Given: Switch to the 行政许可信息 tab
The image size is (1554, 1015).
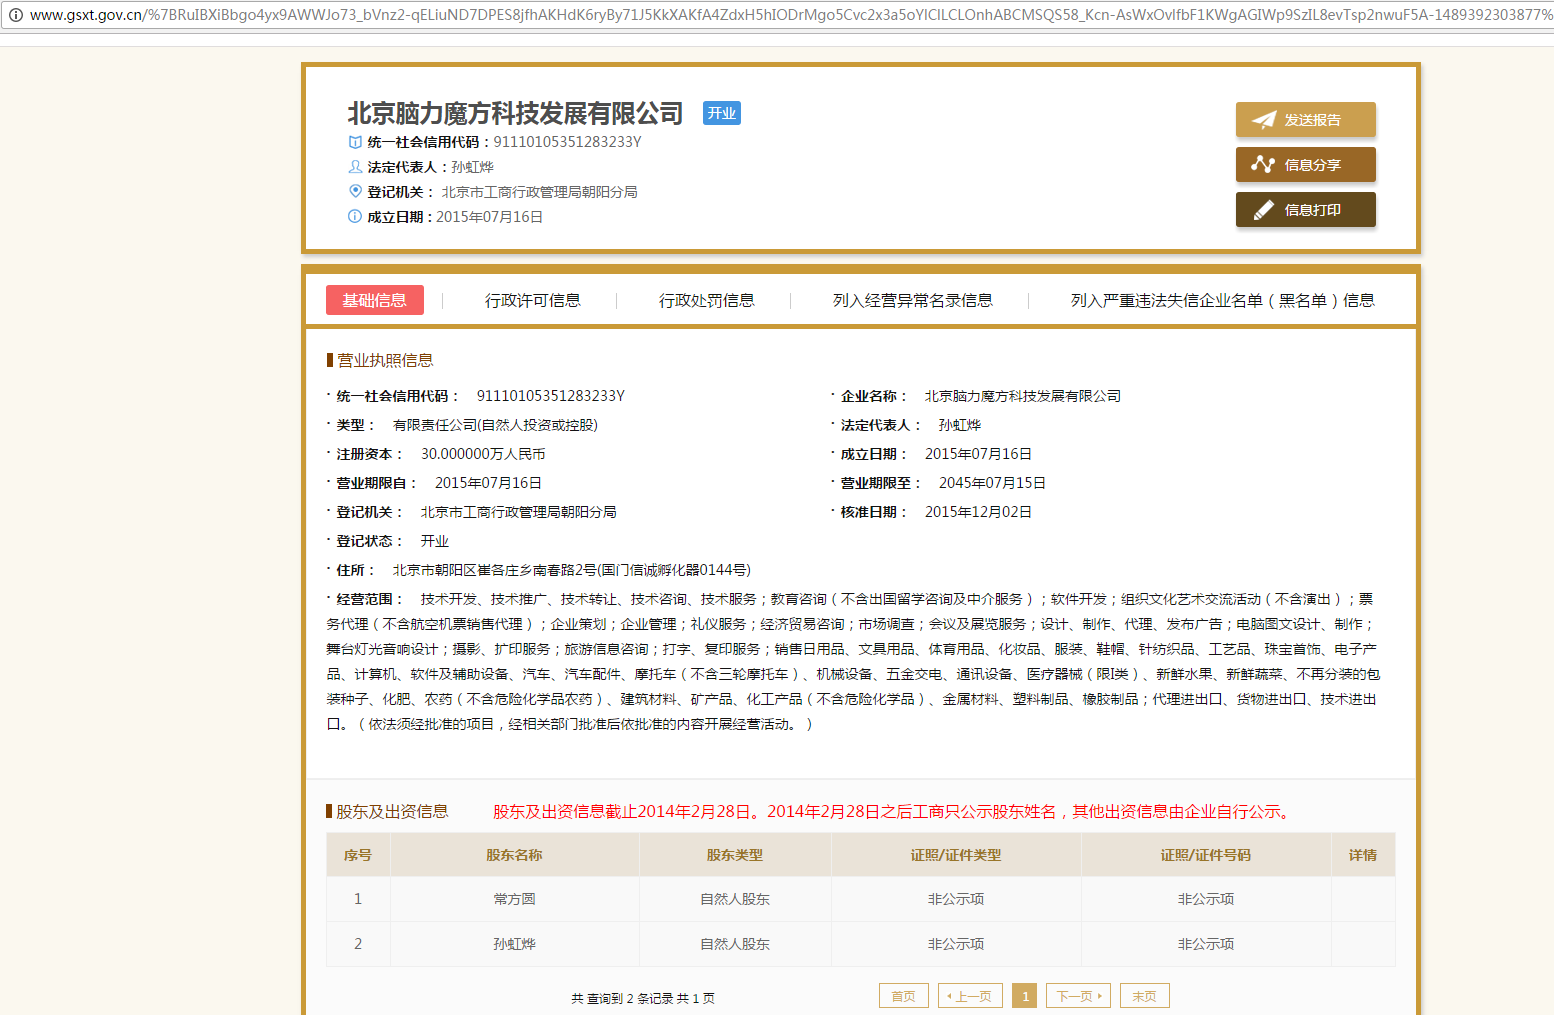Looking at the screenshot, I should point(533,299).
